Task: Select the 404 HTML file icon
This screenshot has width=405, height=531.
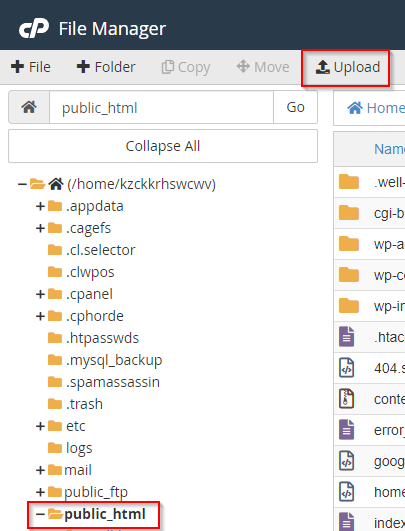Action: tap(346, 367)
